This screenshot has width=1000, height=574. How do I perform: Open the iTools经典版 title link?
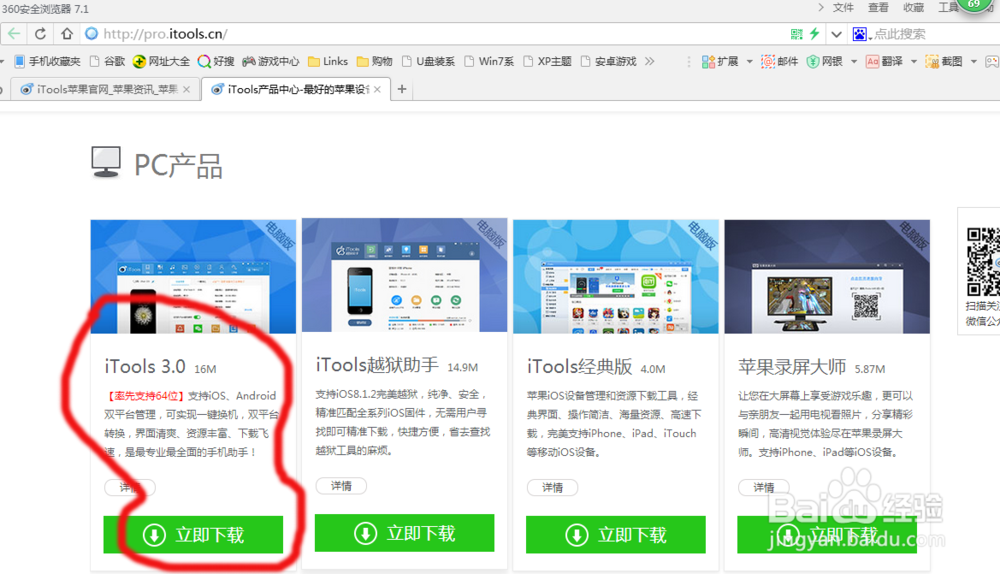580,367
